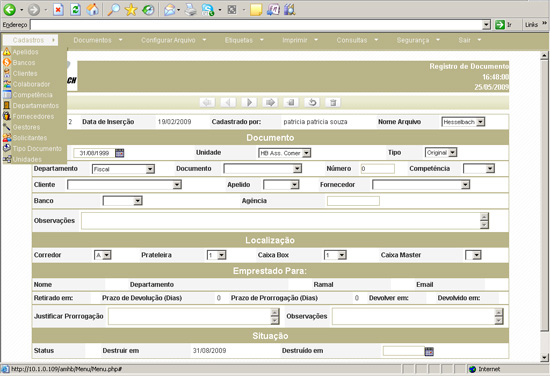Open the Banco dropdown
Viewport: 550px width, 376px height.
click(122, 201)
